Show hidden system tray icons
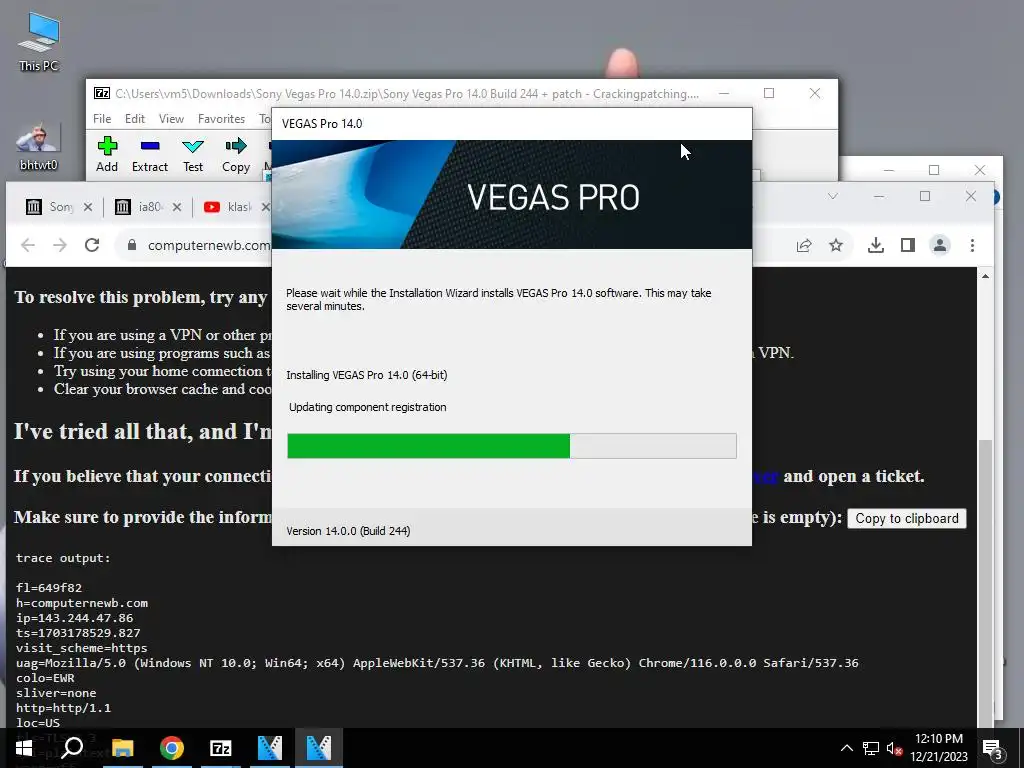Screen dimensions: 1024x768 pyautogui.click(x=846, y=748)
